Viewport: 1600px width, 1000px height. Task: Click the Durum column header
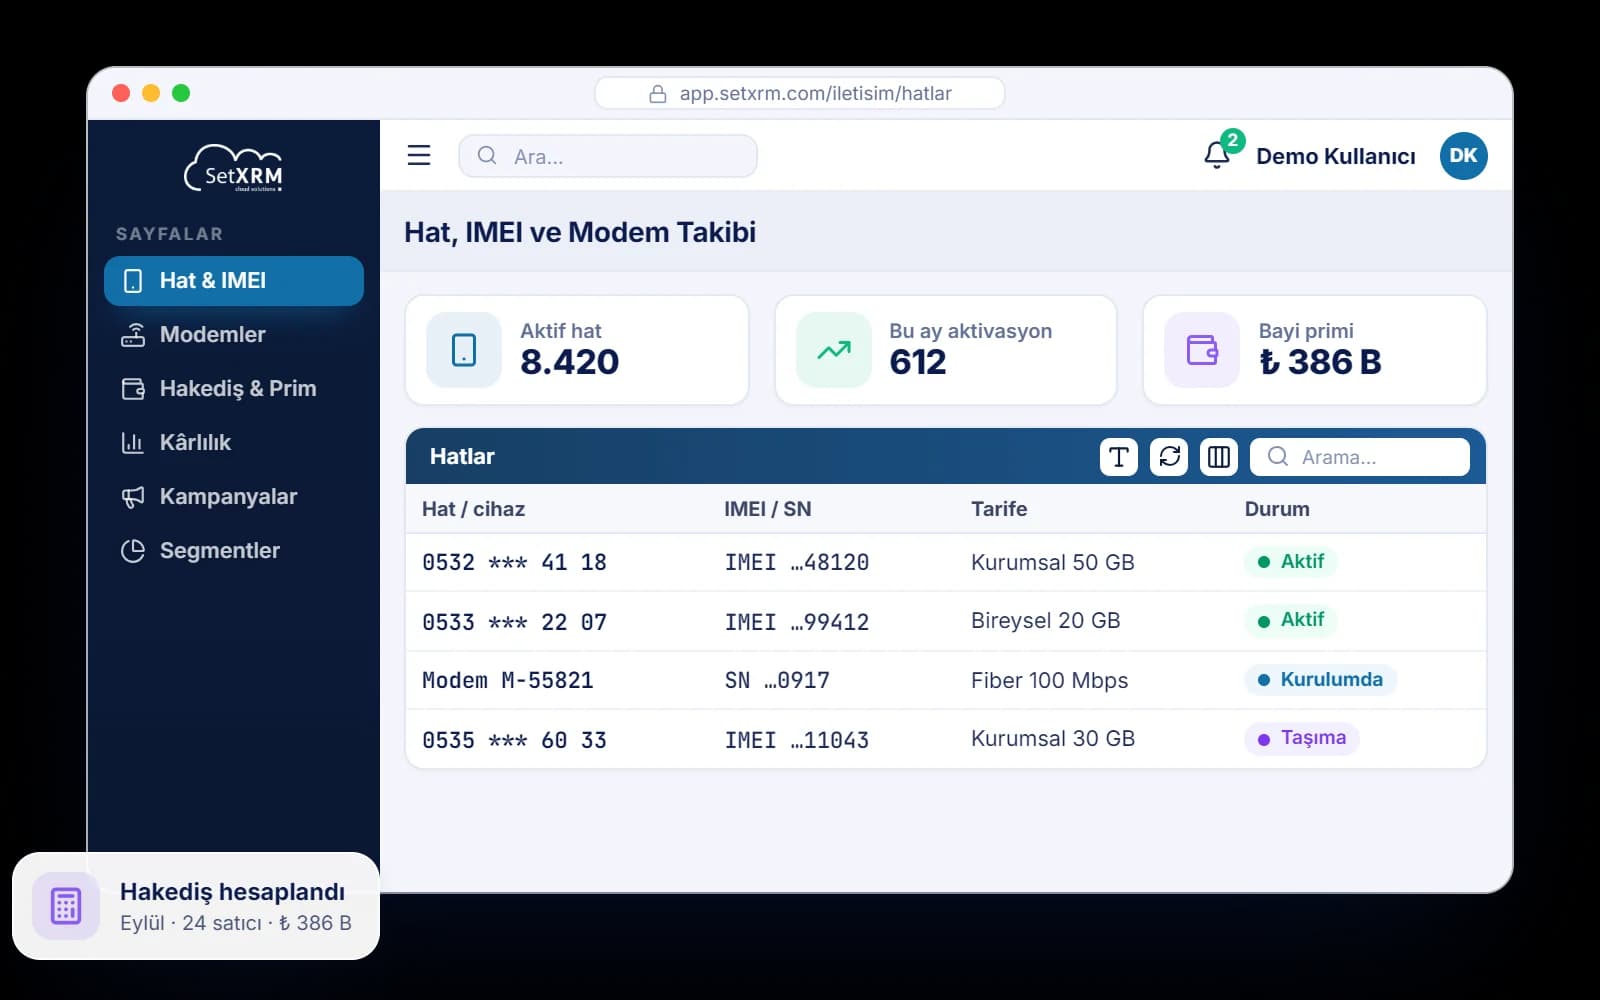1277,509
